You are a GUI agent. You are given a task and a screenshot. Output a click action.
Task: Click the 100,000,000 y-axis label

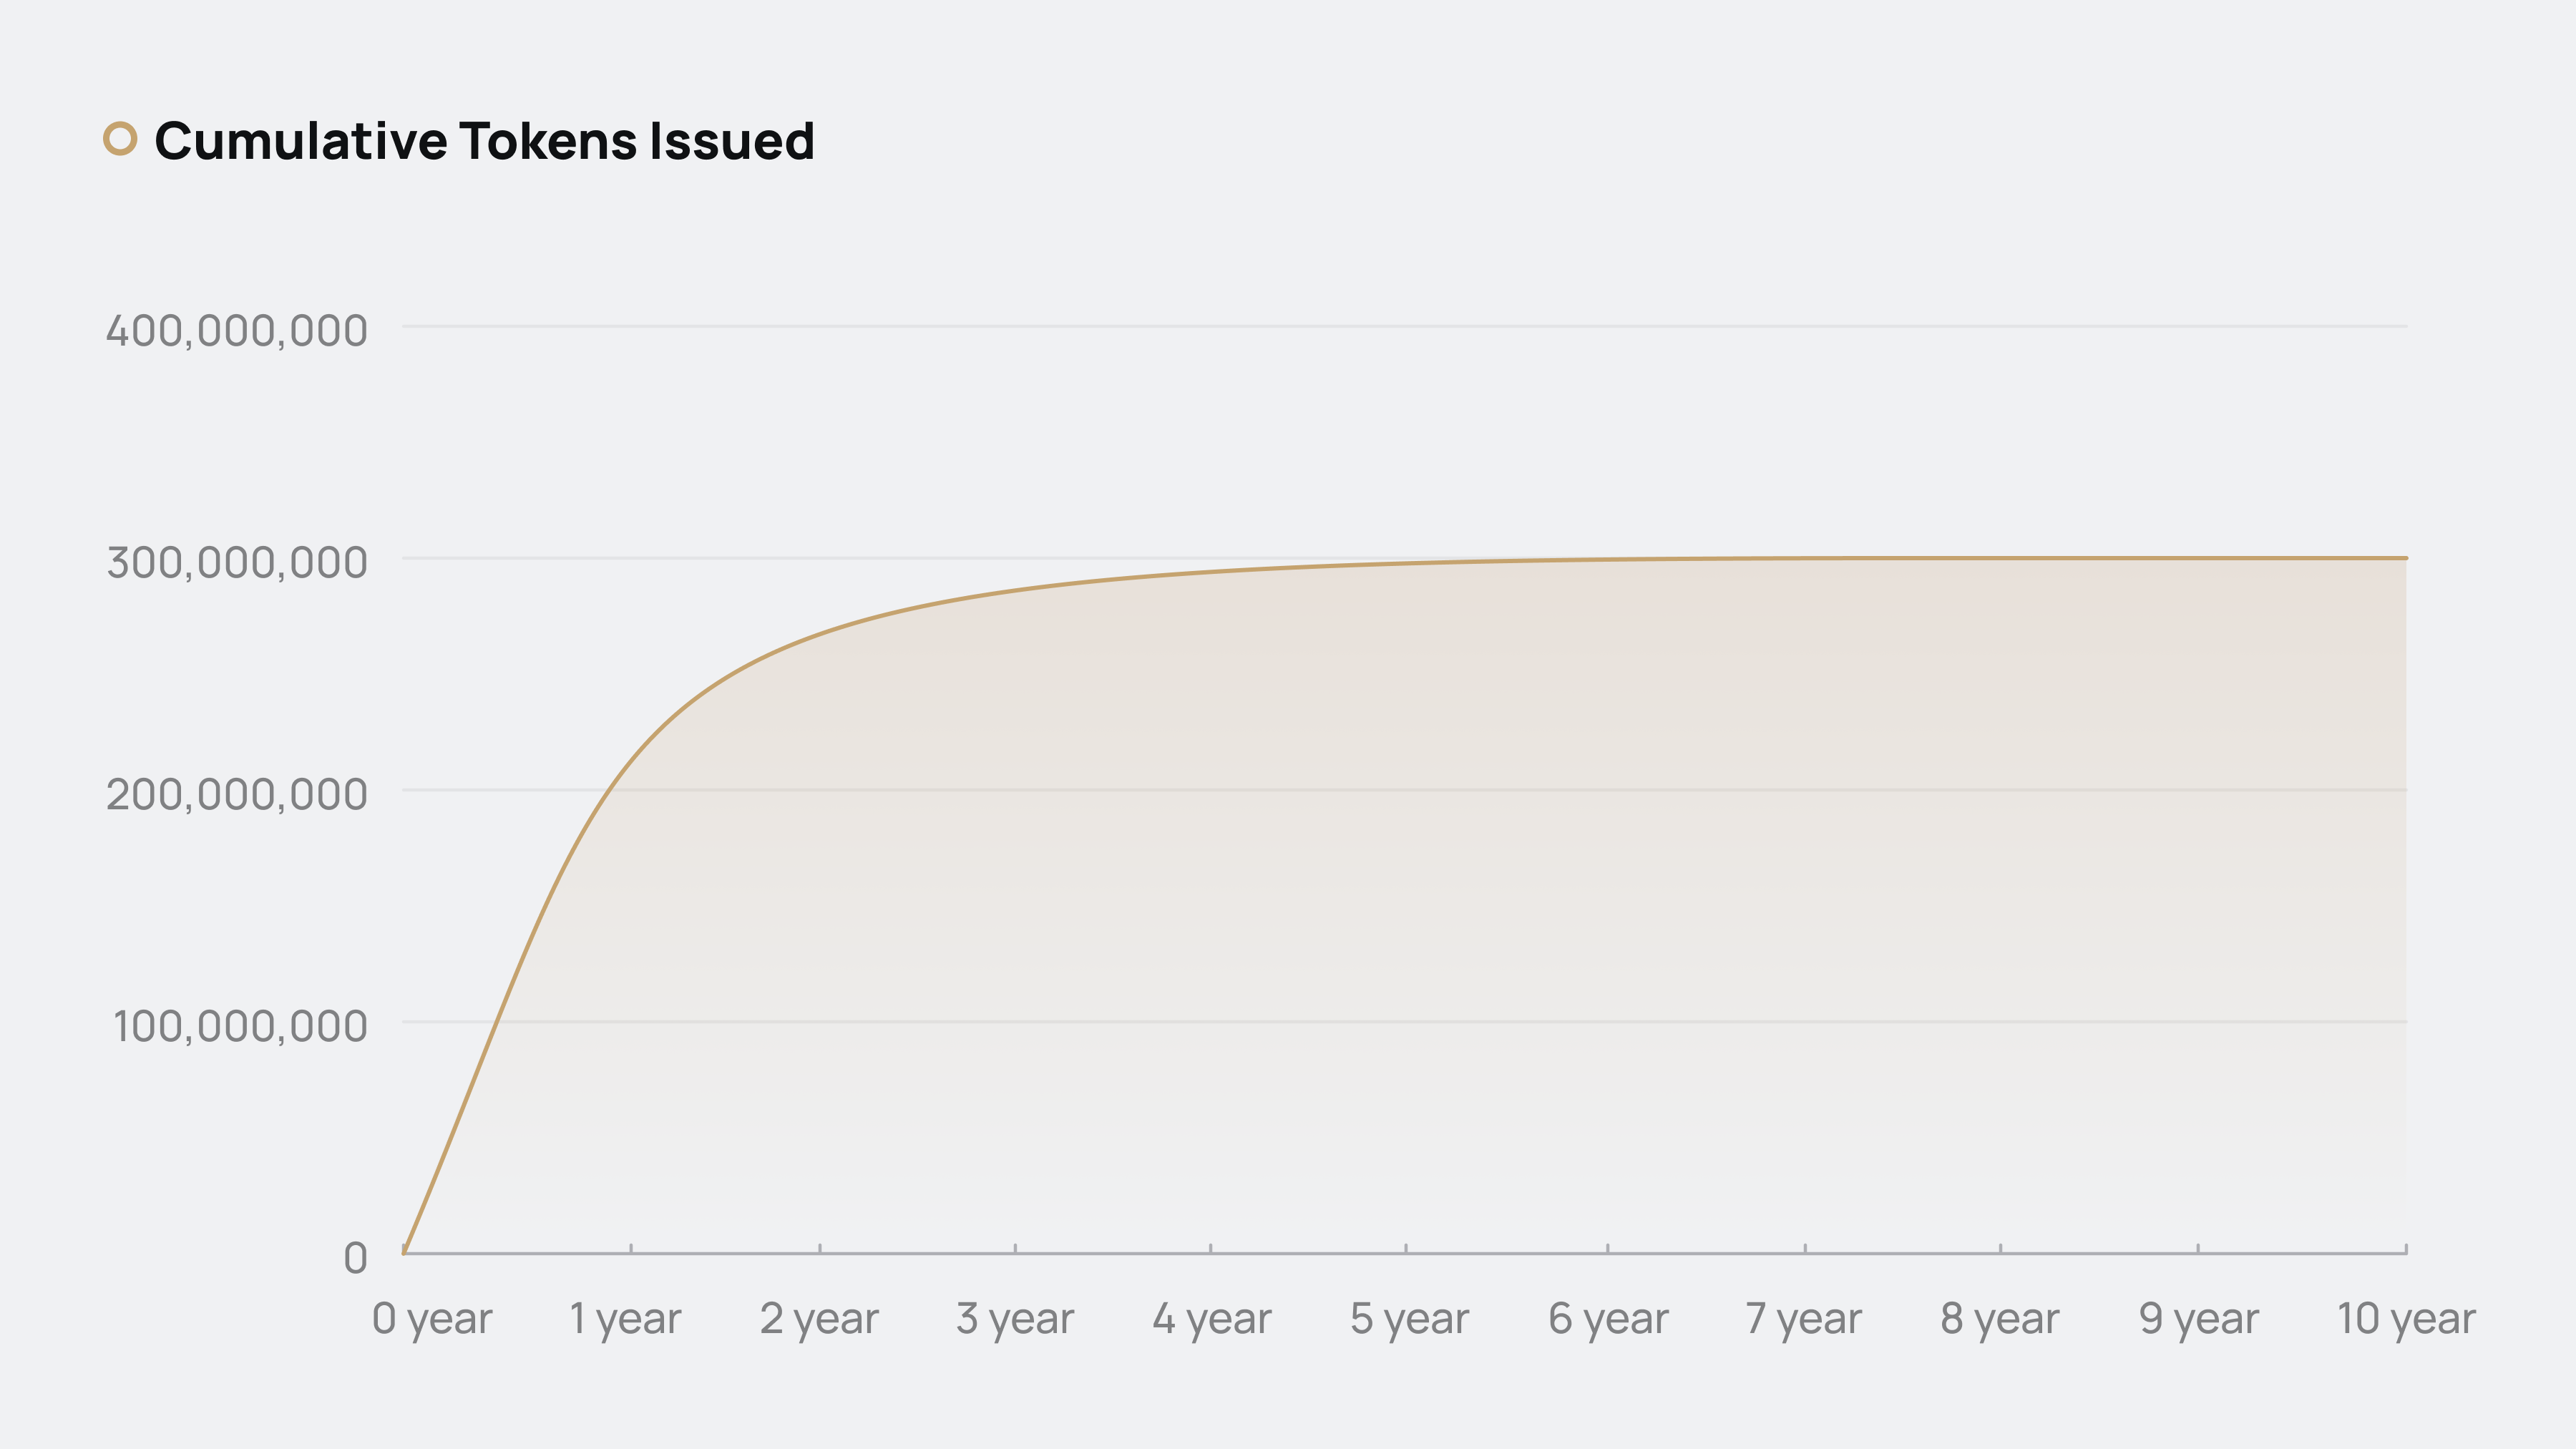coord(240,1027)
